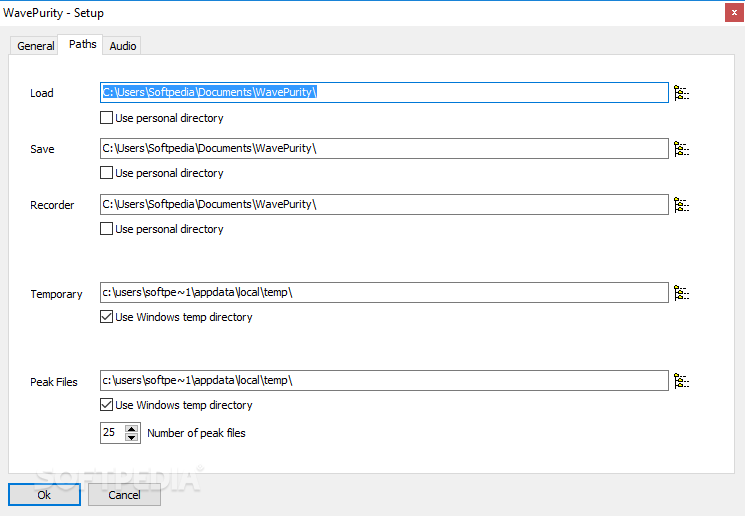Click the Temporary path input field
Image resolution: width=745 pixels, height=516 pixels.
(384, 293)
